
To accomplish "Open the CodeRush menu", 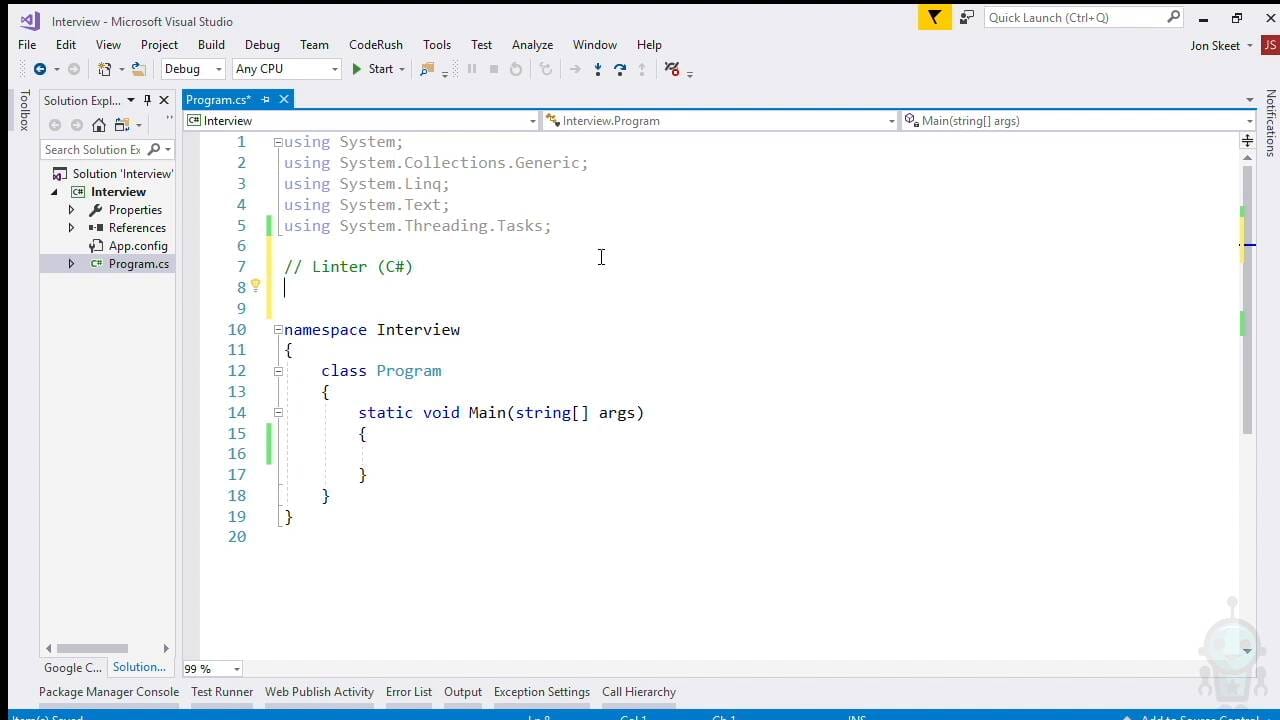I will (375, 45).
